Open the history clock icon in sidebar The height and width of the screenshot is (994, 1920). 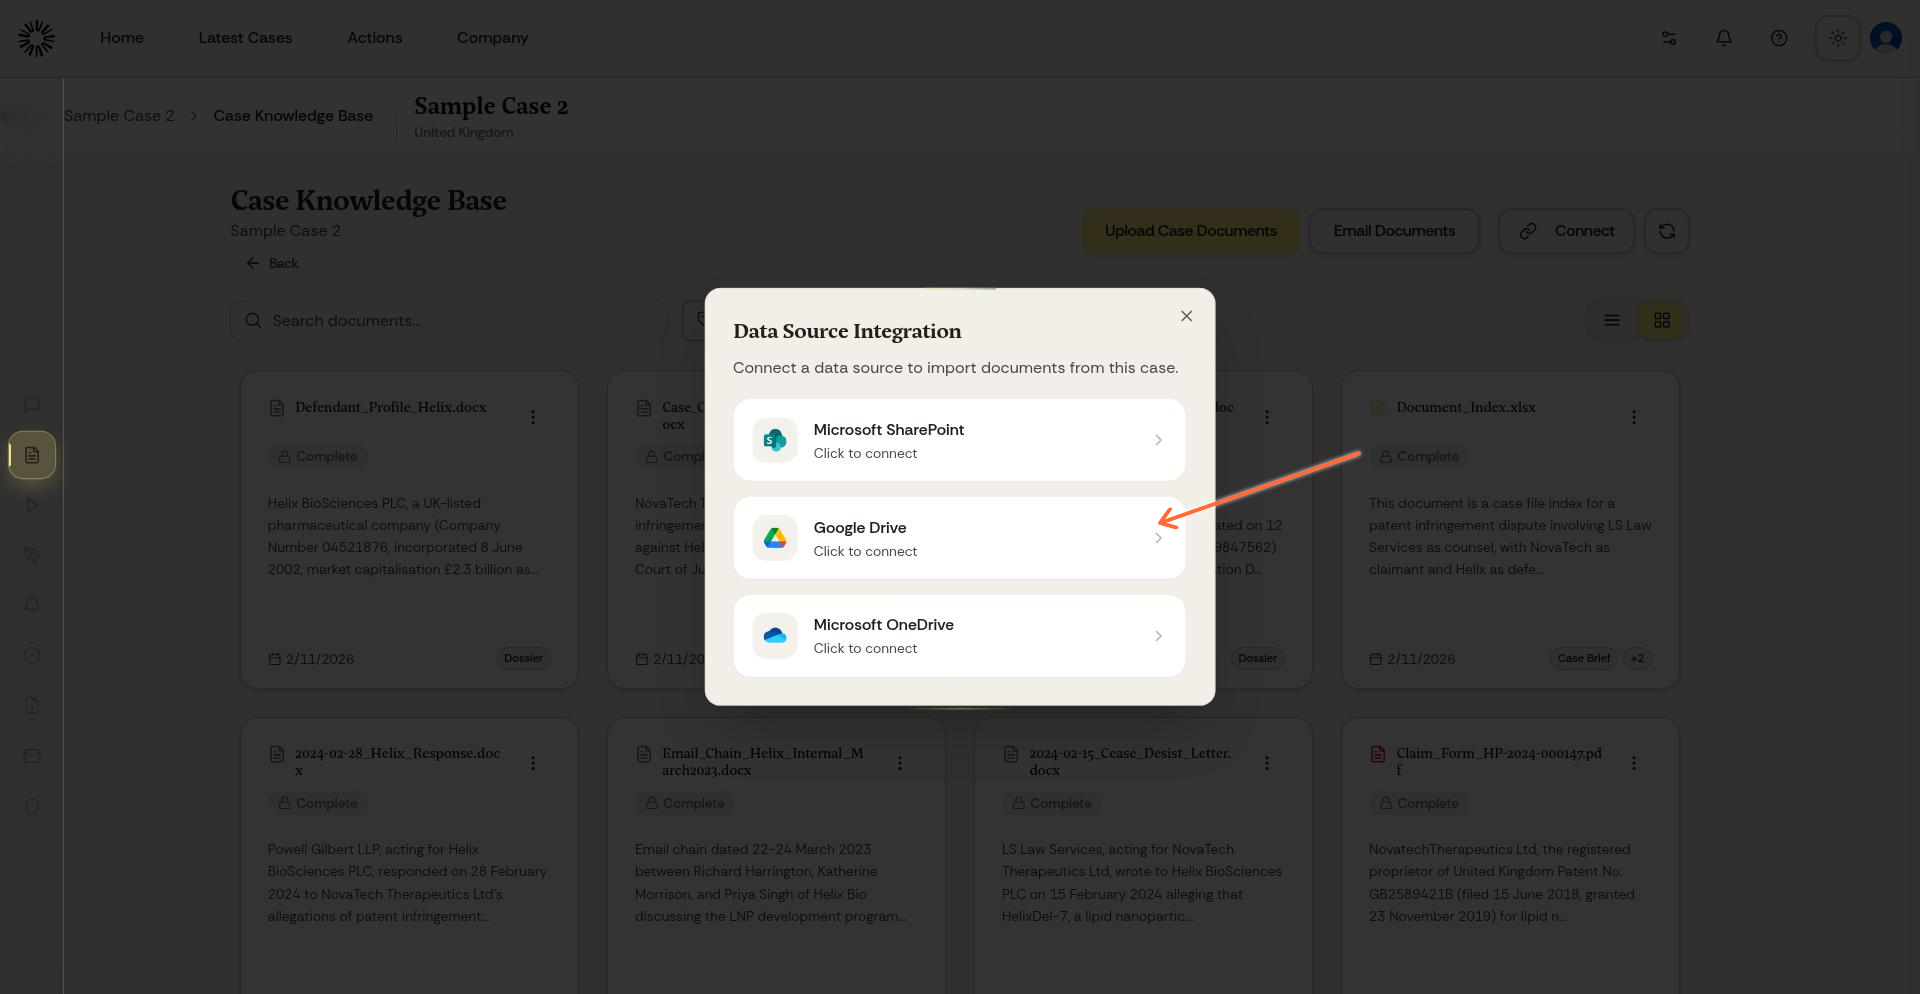(31, 655)
